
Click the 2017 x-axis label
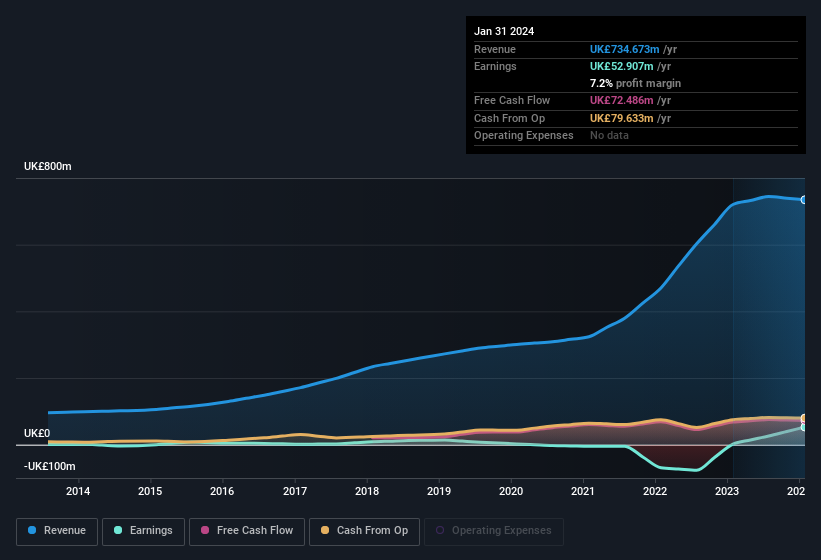pos(295,491)
